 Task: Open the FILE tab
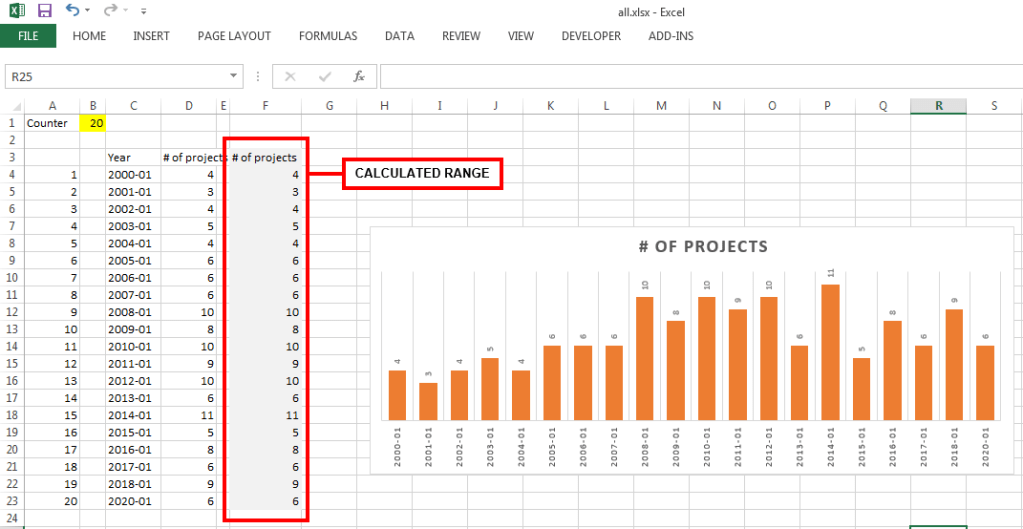(28, 36)
